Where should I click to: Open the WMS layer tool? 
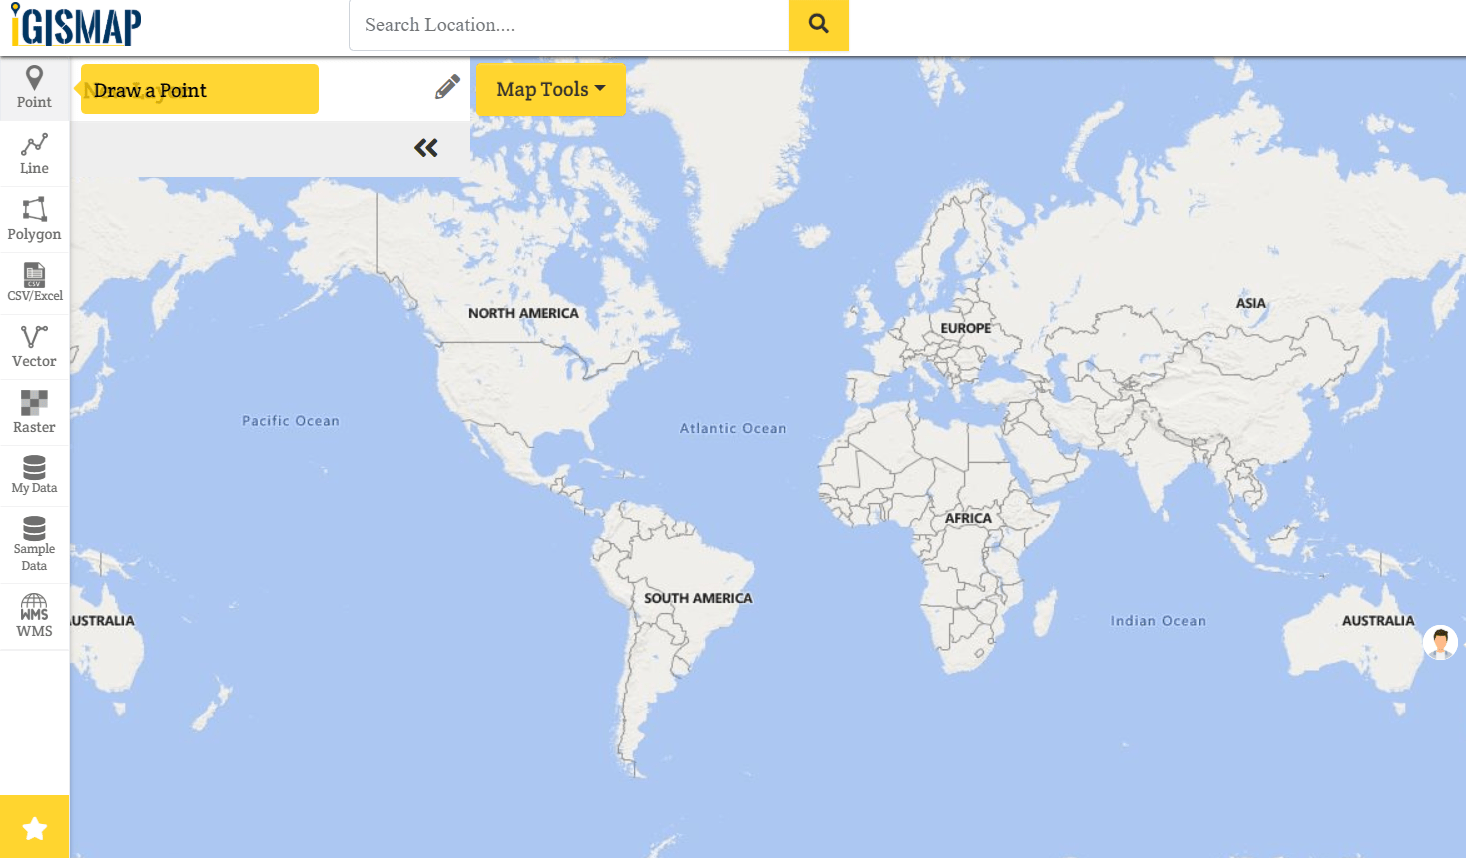tap(34, 617)
